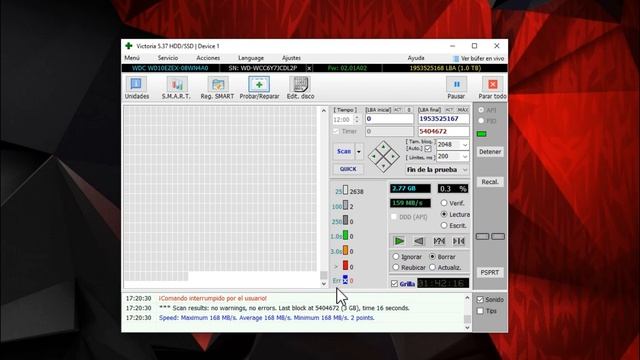Enable the Tips checkbox

tap(480, 311)
